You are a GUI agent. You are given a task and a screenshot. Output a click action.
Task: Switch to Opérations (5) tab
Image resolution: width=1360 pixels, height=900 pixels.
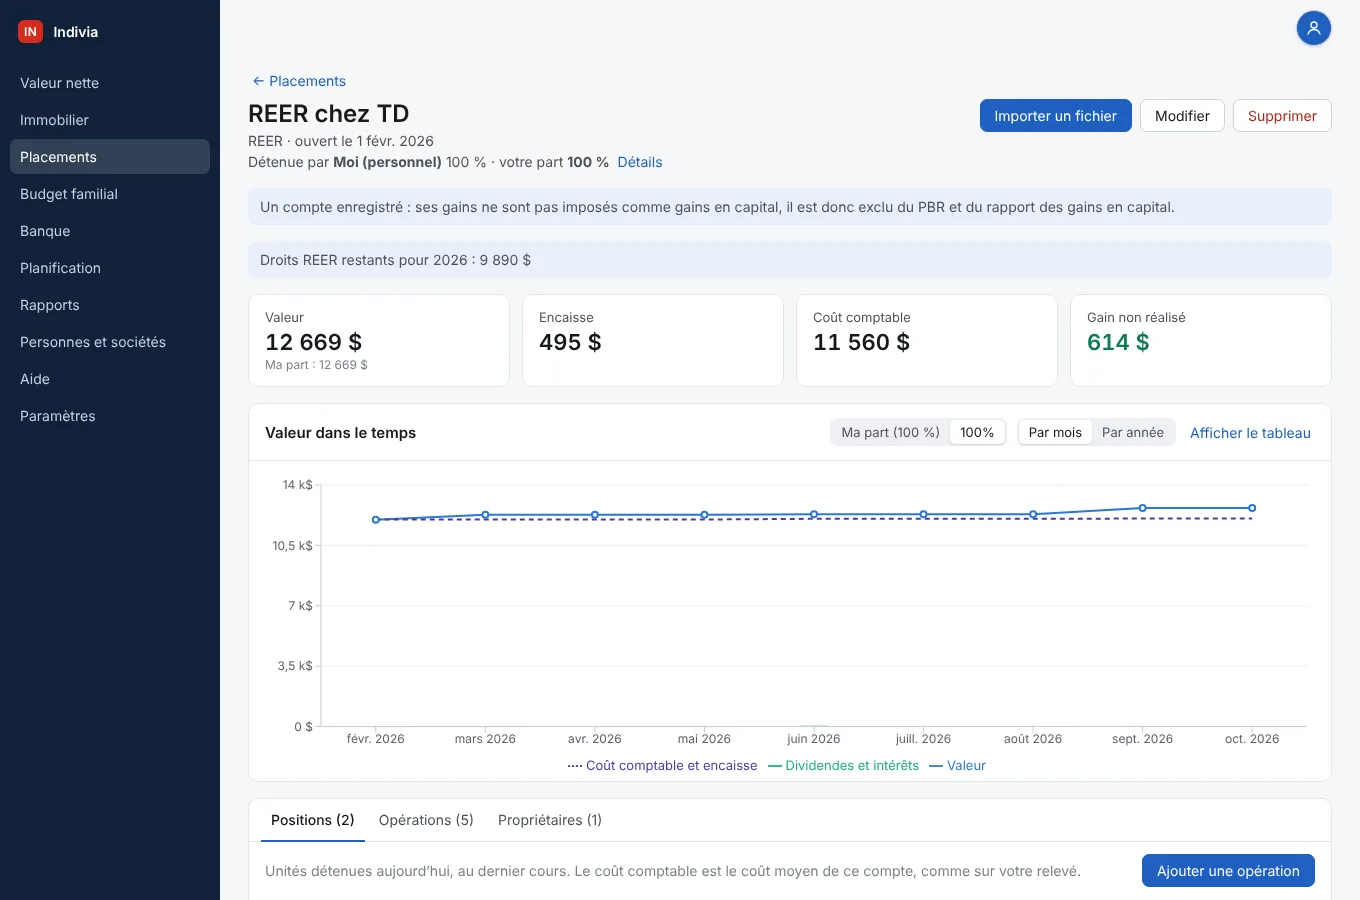click(x=426, y=820)
